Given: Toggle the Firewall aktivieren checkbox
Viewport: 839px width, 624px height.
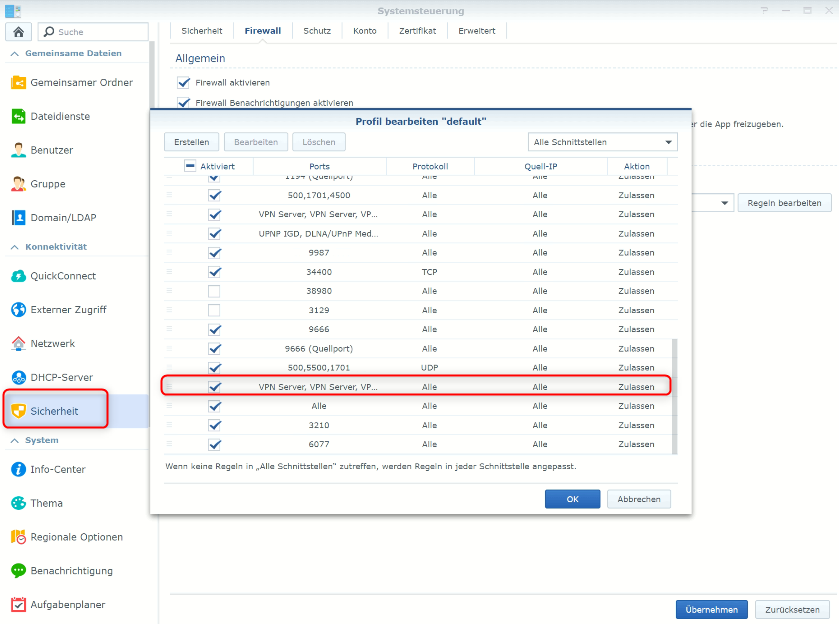Looking at the screenshot, I should coord(183,83).
